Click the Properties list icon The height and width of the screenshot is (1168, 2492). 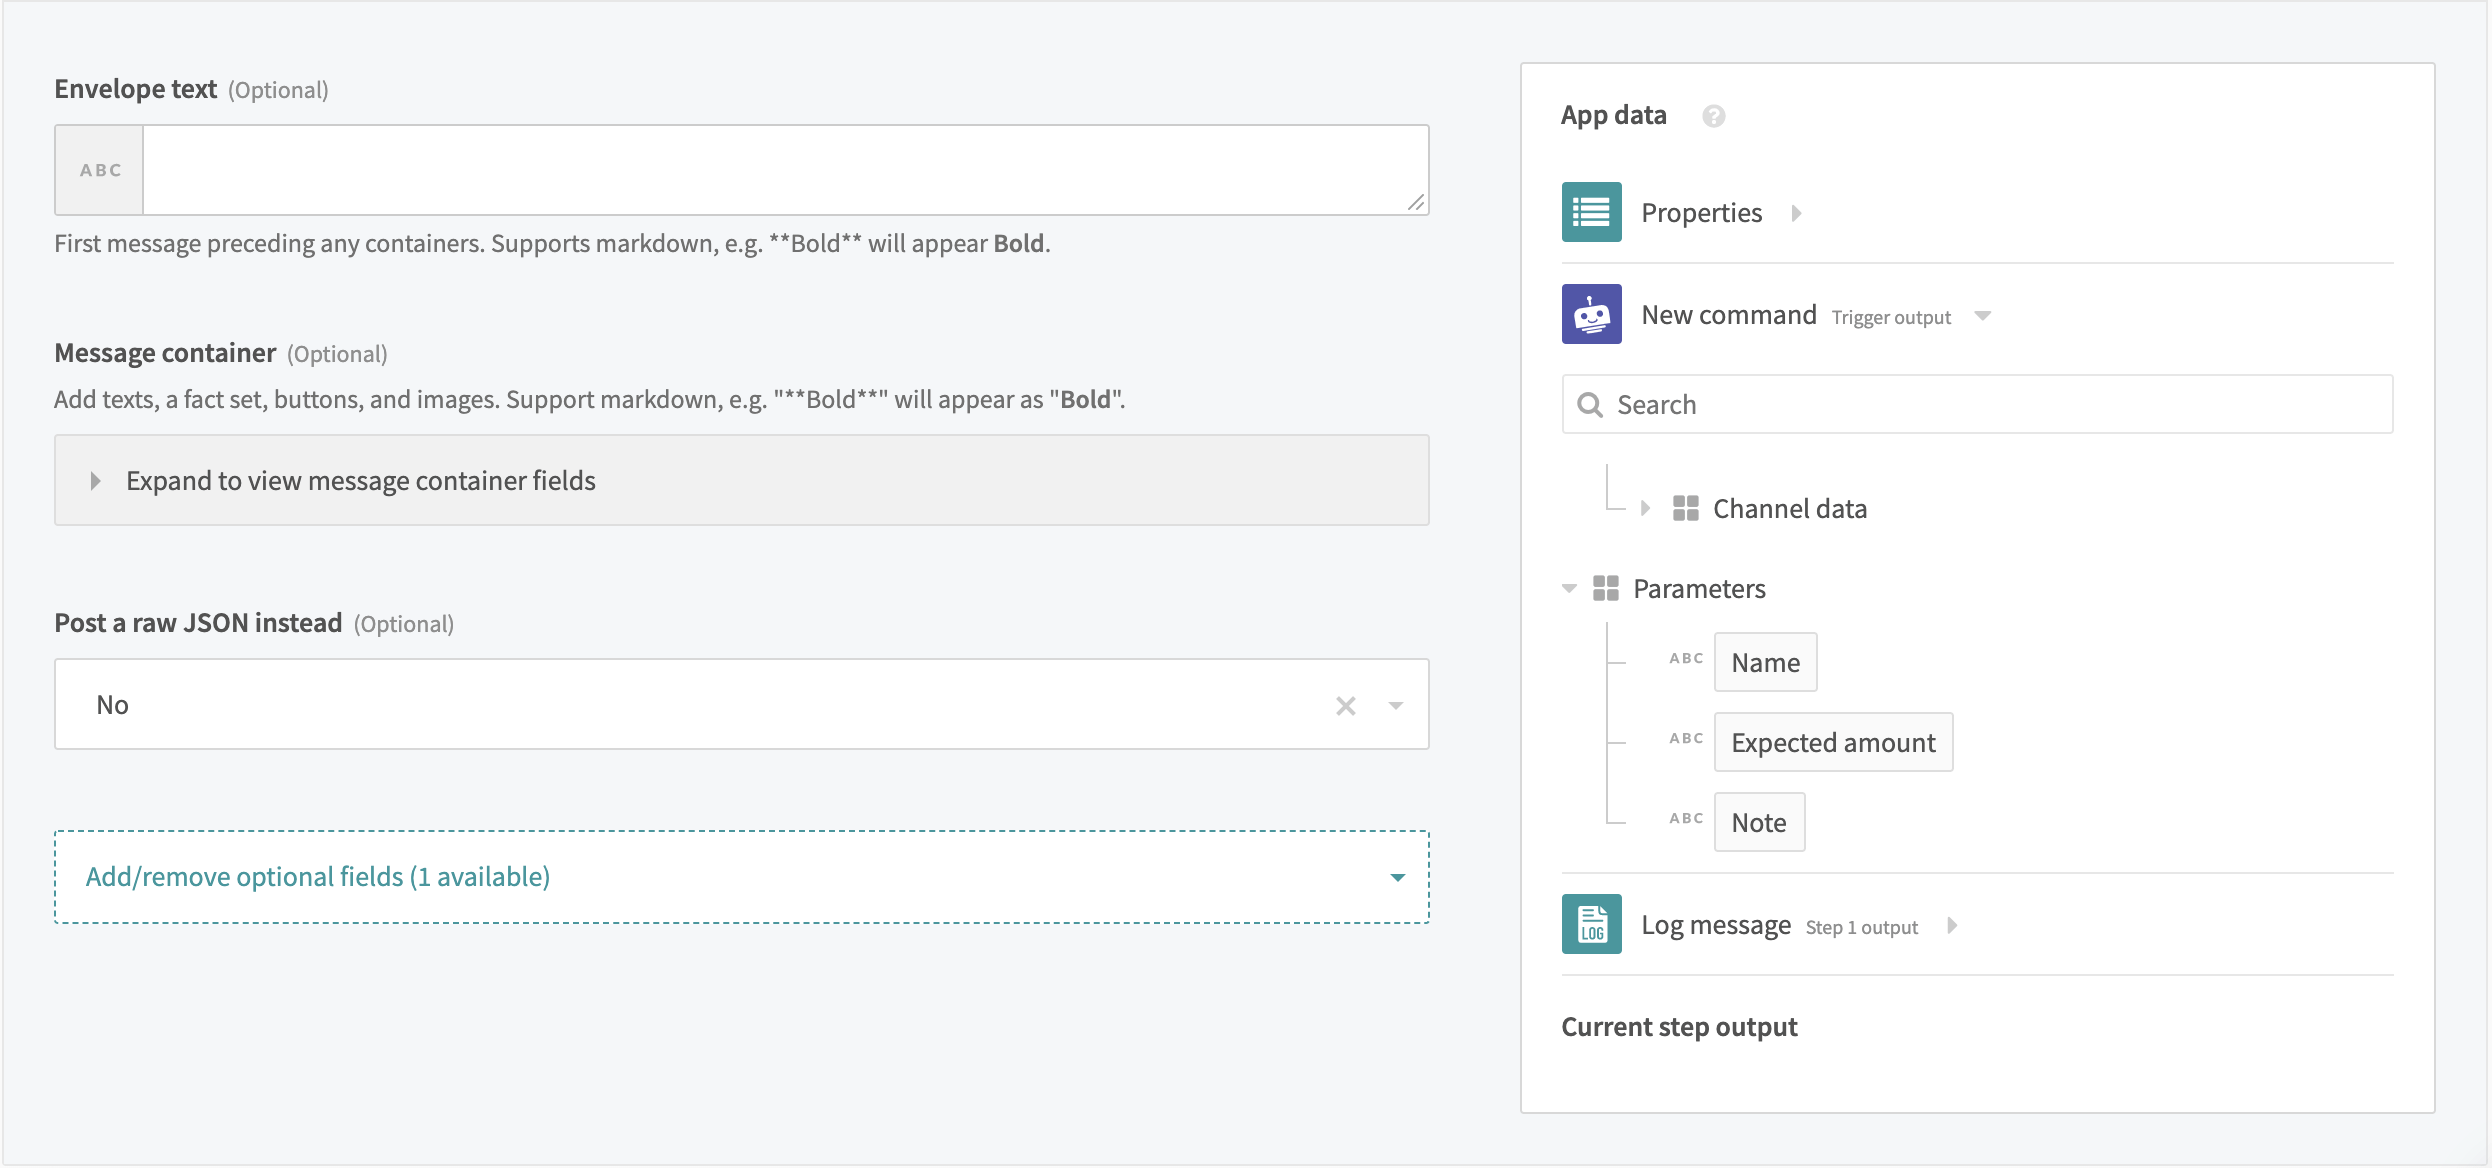[1591, 212]
